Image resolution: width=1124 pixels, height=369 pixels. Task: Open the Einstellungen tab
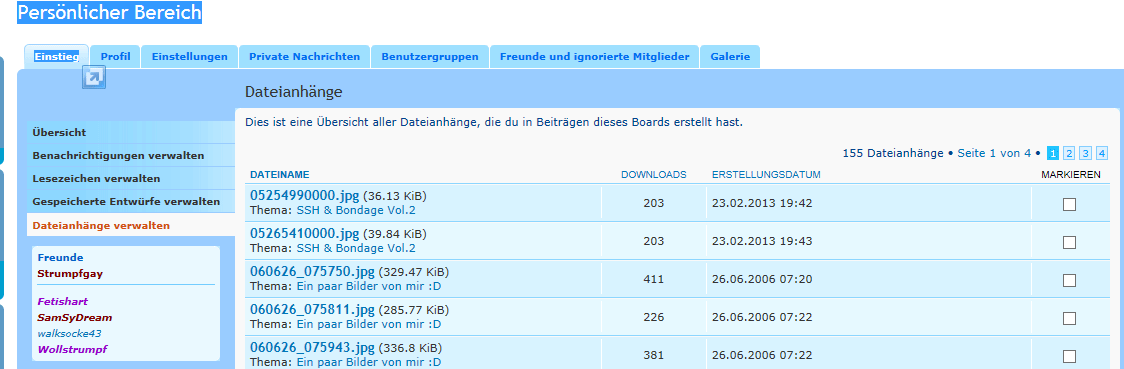189,57
